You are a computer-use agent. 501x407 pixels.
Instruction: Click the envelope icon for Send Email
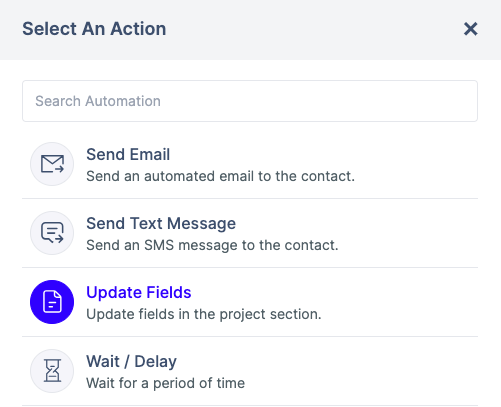[52, 164]
